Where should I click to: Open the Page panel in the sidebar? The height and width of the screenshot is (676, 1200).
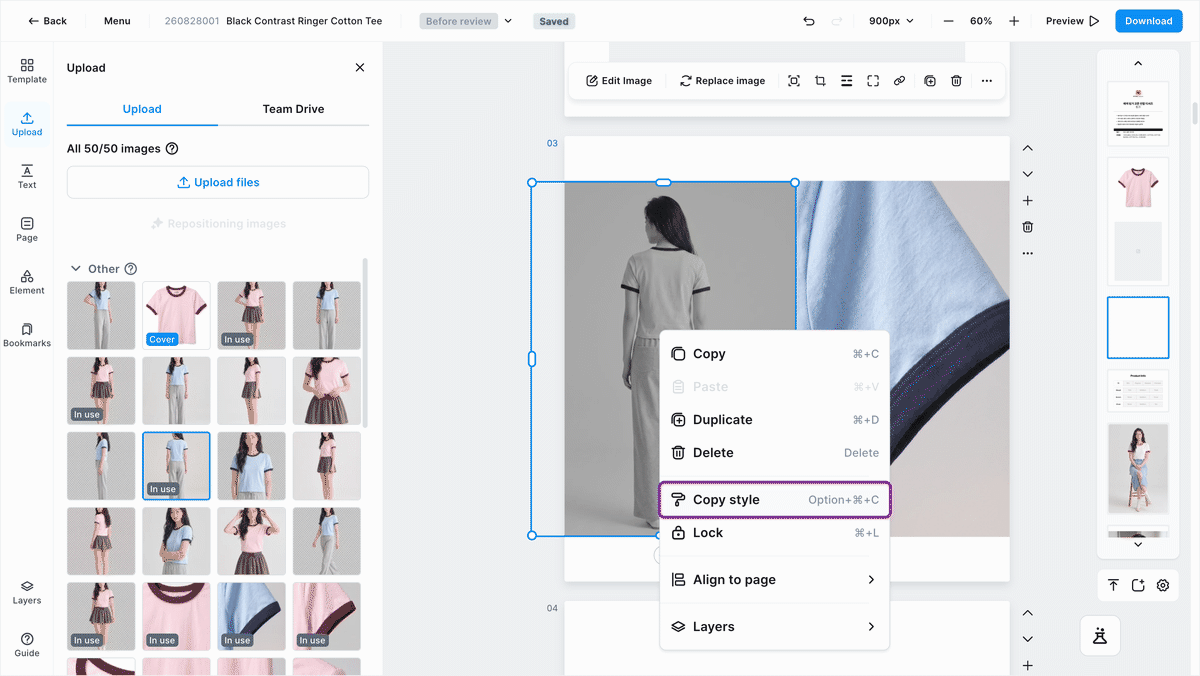coord(27,230)
